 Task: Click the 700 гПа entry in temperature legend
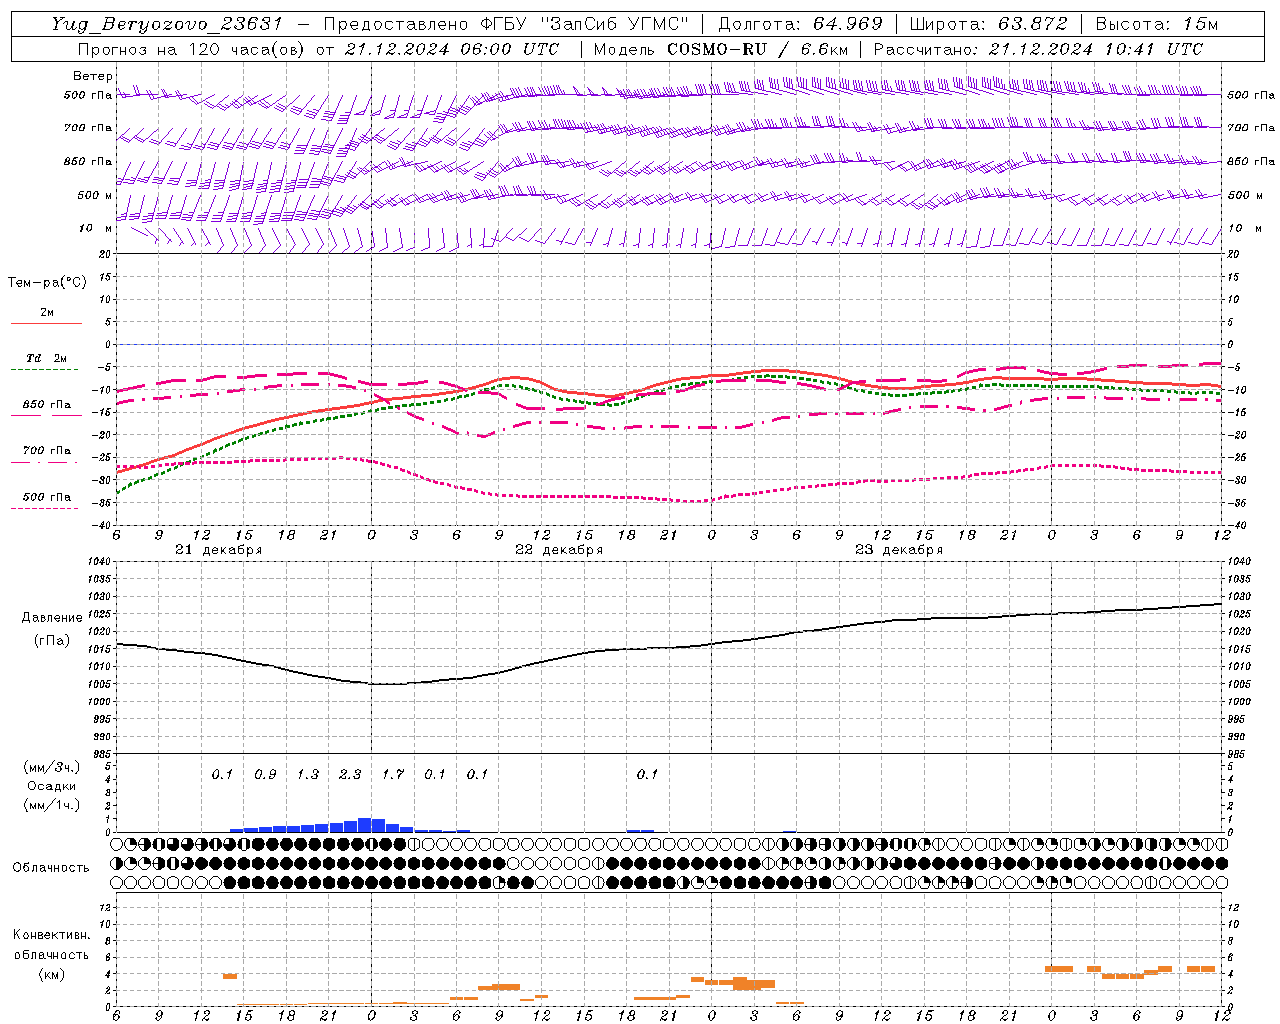click(x=47, y=450)
